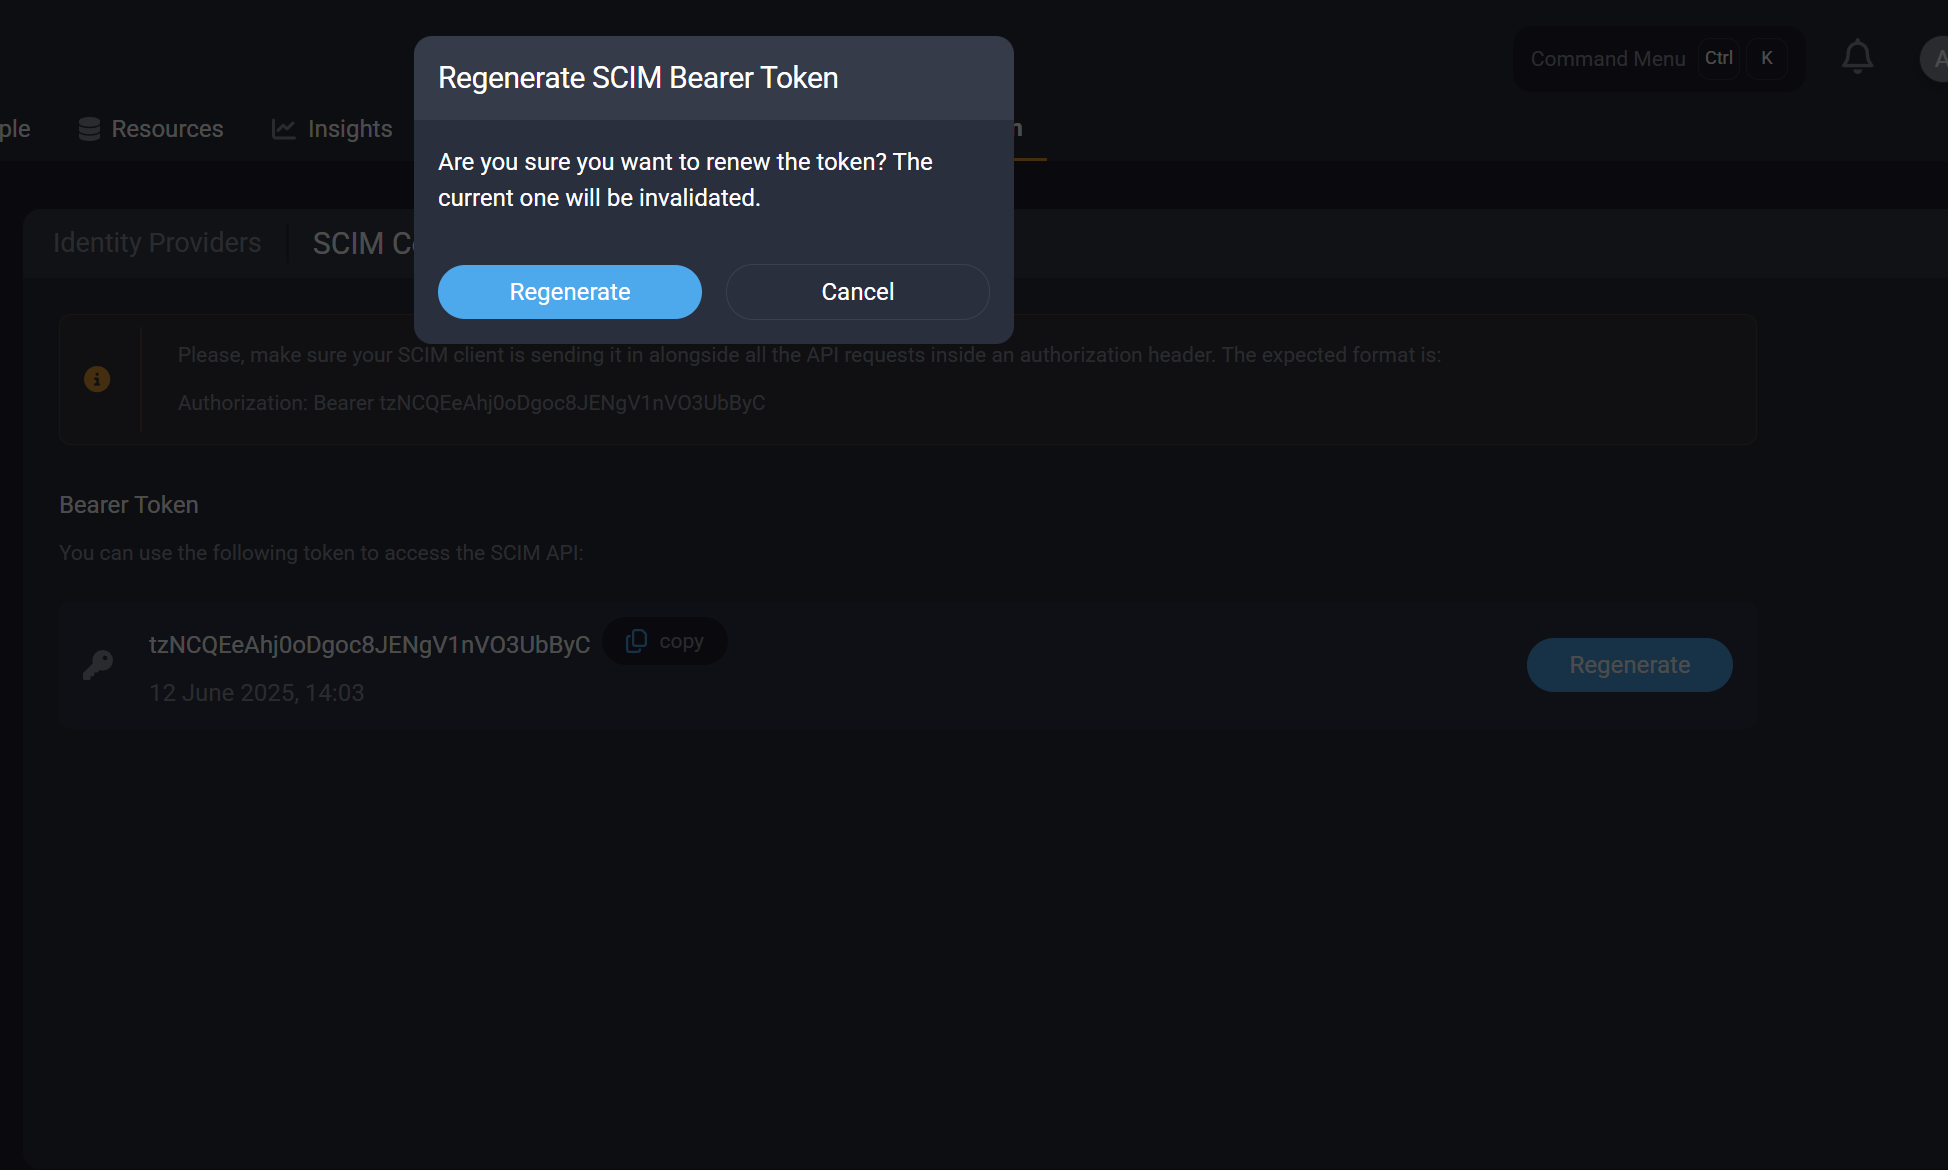Copy the SCIM bearer token
Image resolution: width=1948 pixels, height=1170 pixels.
(664, 641)
